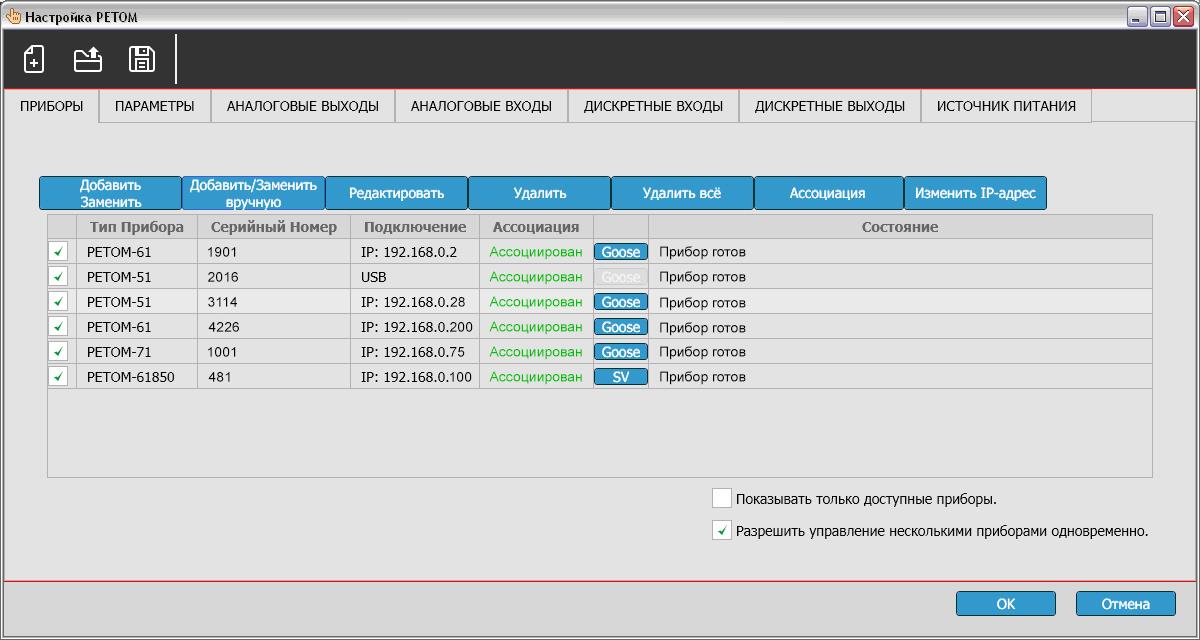Click 'Добавить/Заменить вручную' button

(x=254, y=193)
